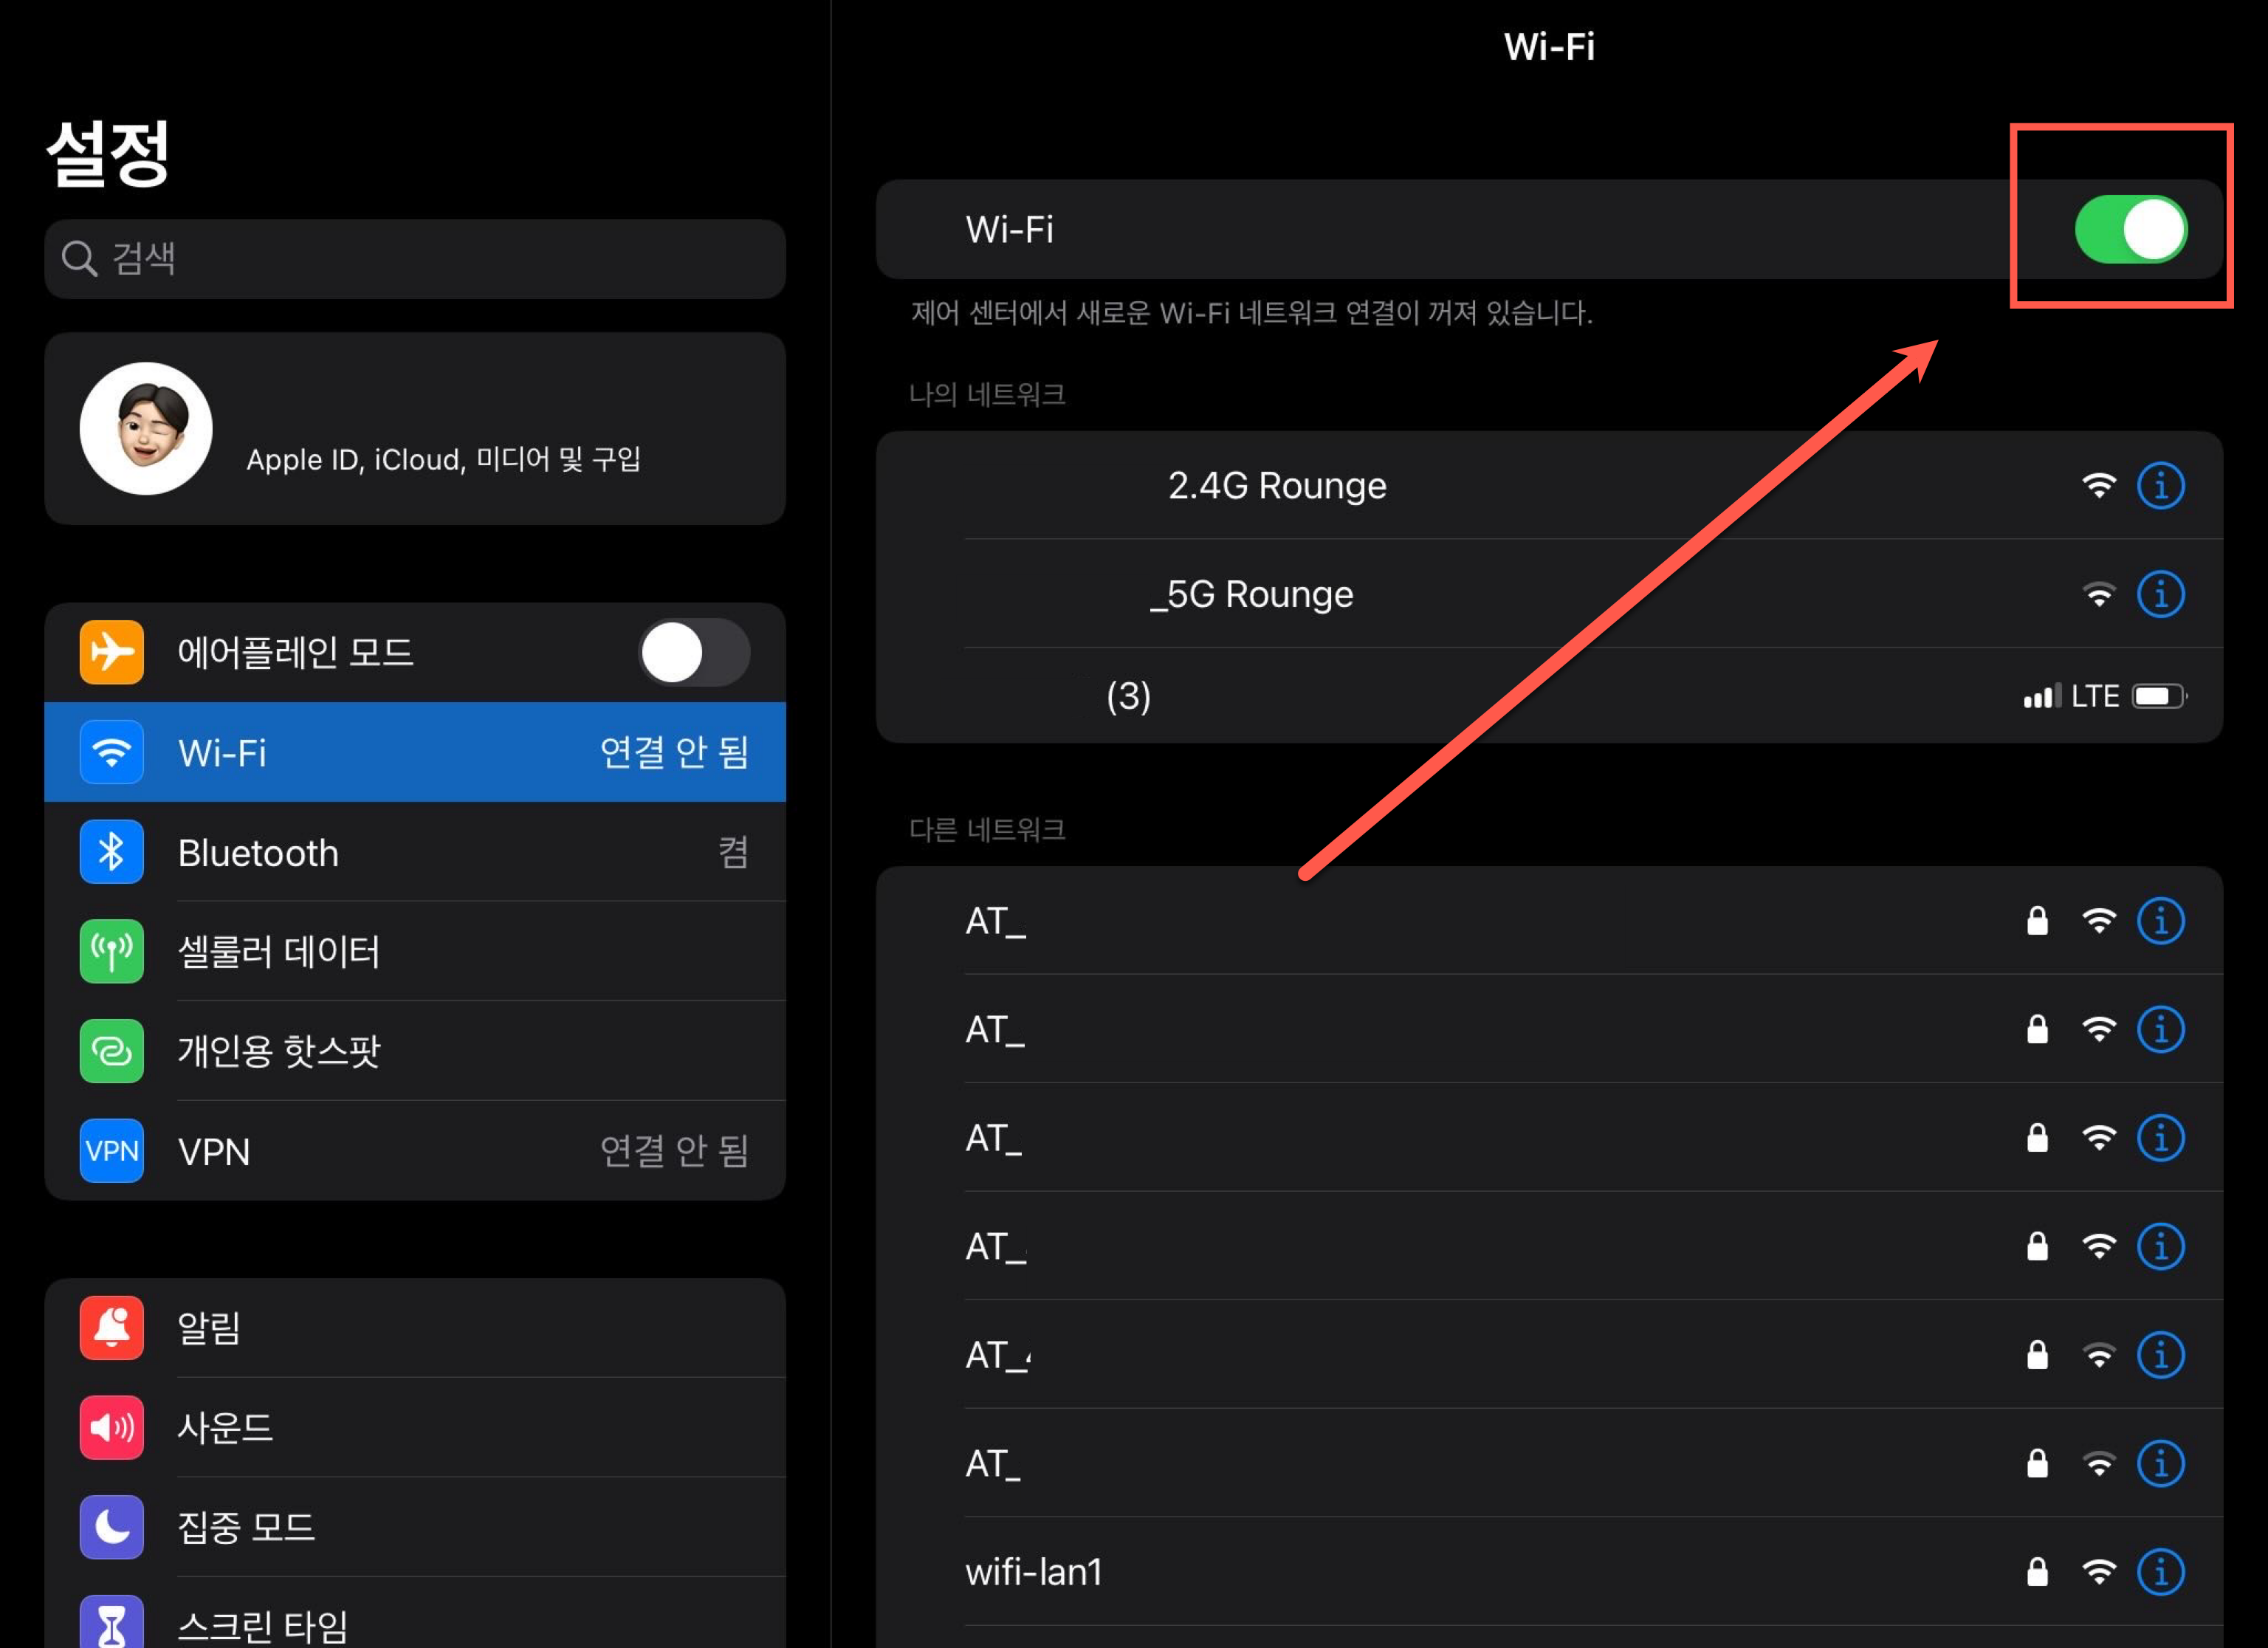The image size is (2268, 1648).
Task: Connect to the 2.4G Rounge network
Action: point(1278,485)
